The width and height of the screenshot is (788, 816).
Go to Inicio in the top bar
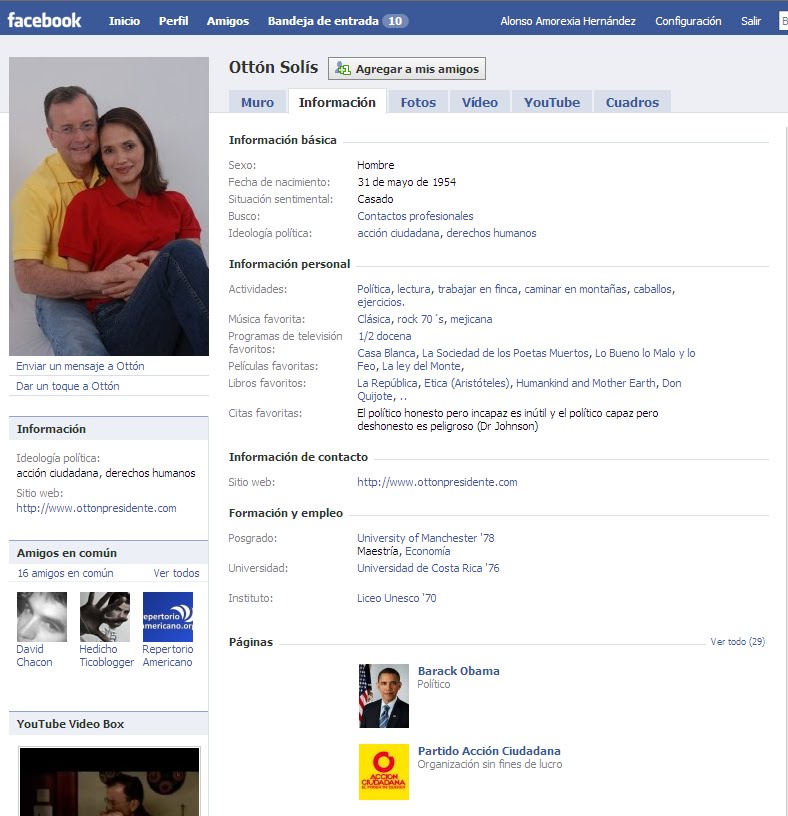[x=124, y=21]
